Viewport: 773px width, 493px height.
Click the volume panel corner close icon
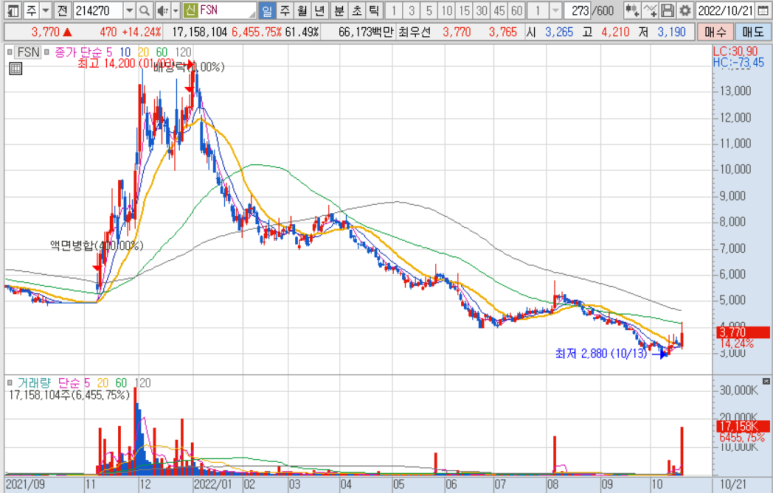pyautogui.click(x=766, y=381)
